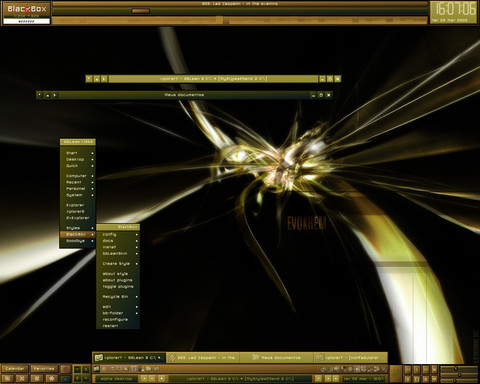Click the play icon in media controls
Image resolution: width=480 pixels, height=384 pixels.
pyautogui.click(x=417, y=370)
